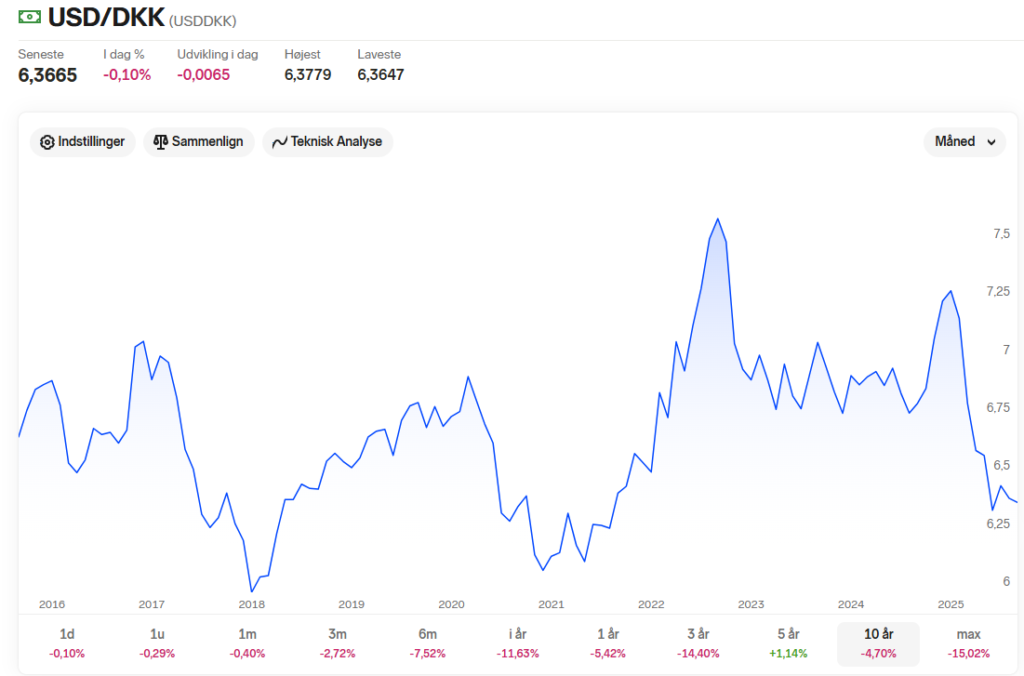Screen dimensions: 1024x676
Task: Show the 5 år chart range
Action: click(x=788, y=643)
